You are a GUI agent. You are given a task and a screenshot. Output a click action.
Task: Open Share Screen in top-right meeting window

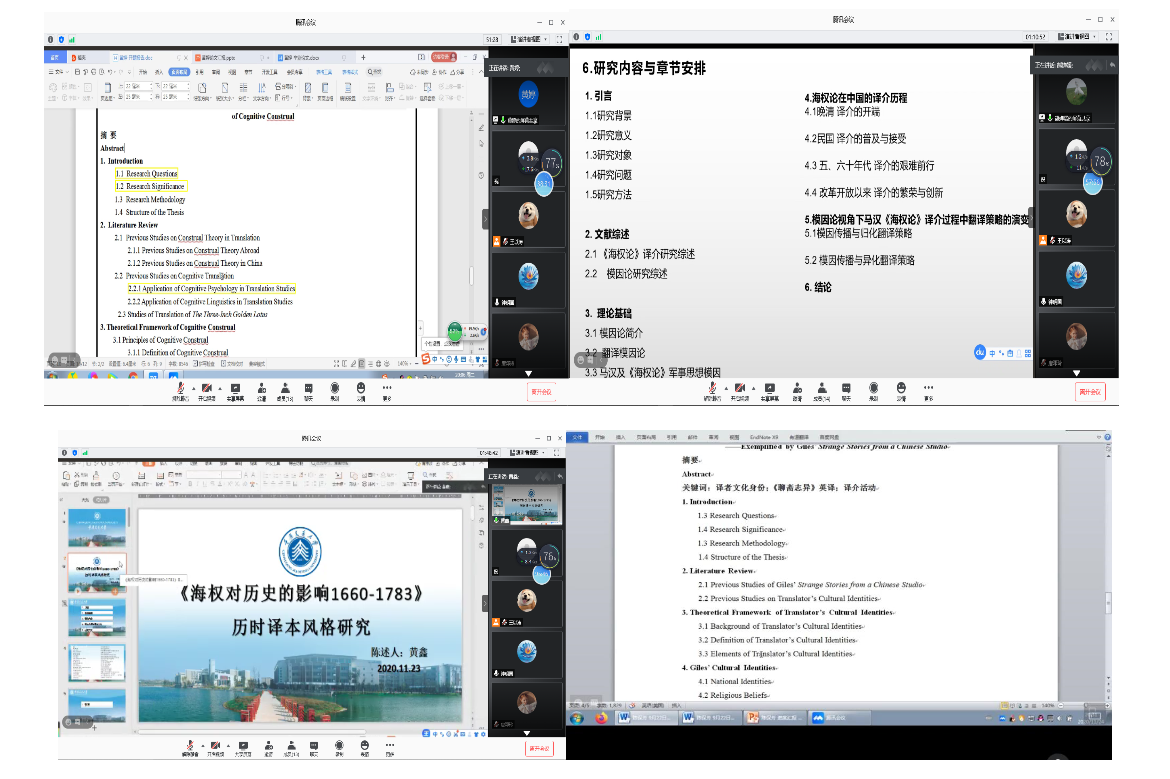pos(769,391)
